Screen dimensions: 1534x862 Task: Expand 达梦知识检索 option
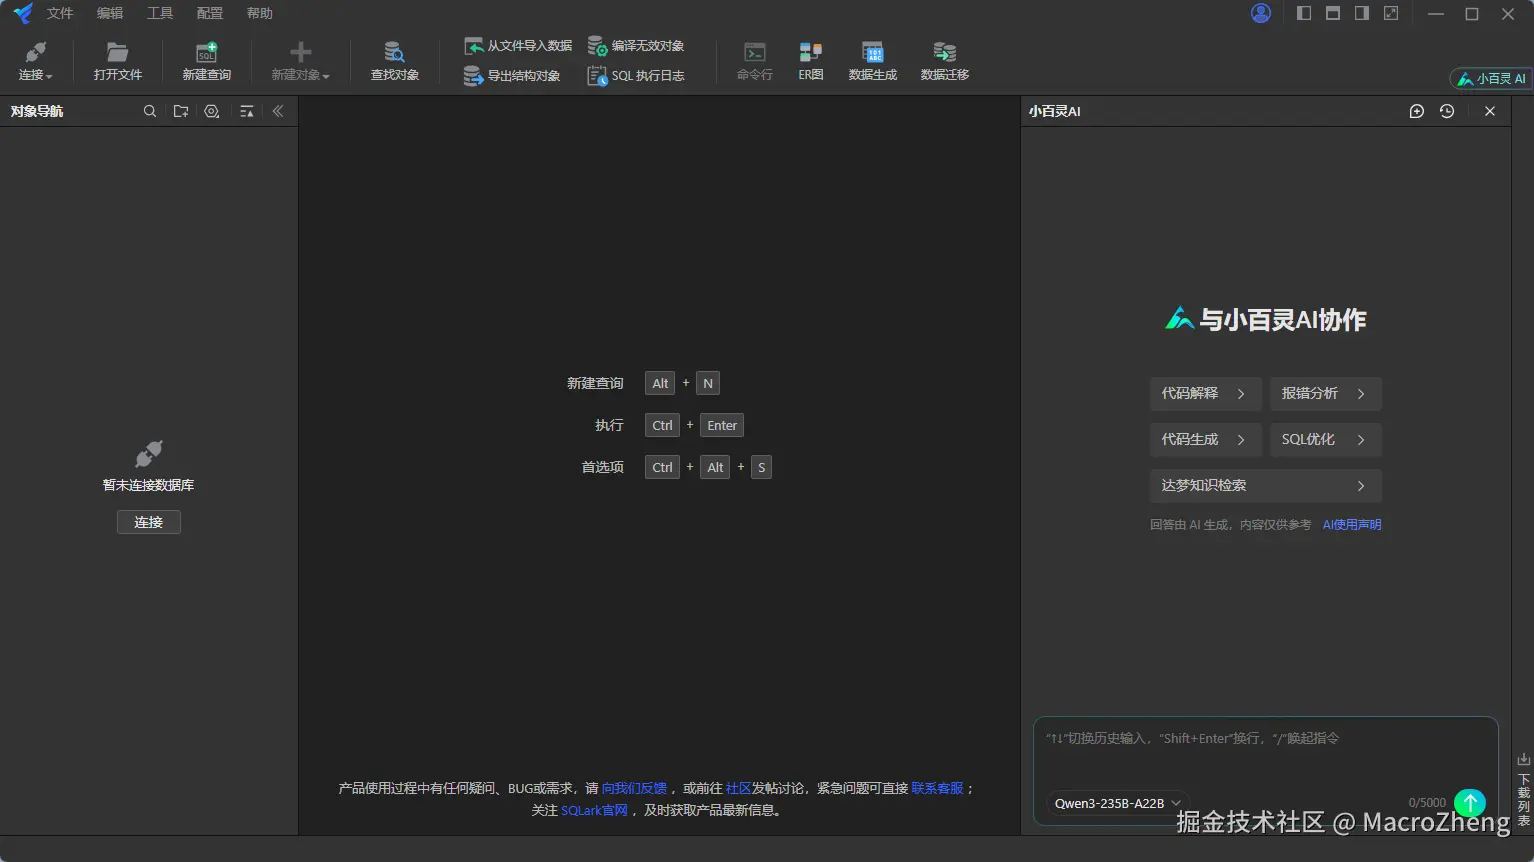coord(1265,486)
